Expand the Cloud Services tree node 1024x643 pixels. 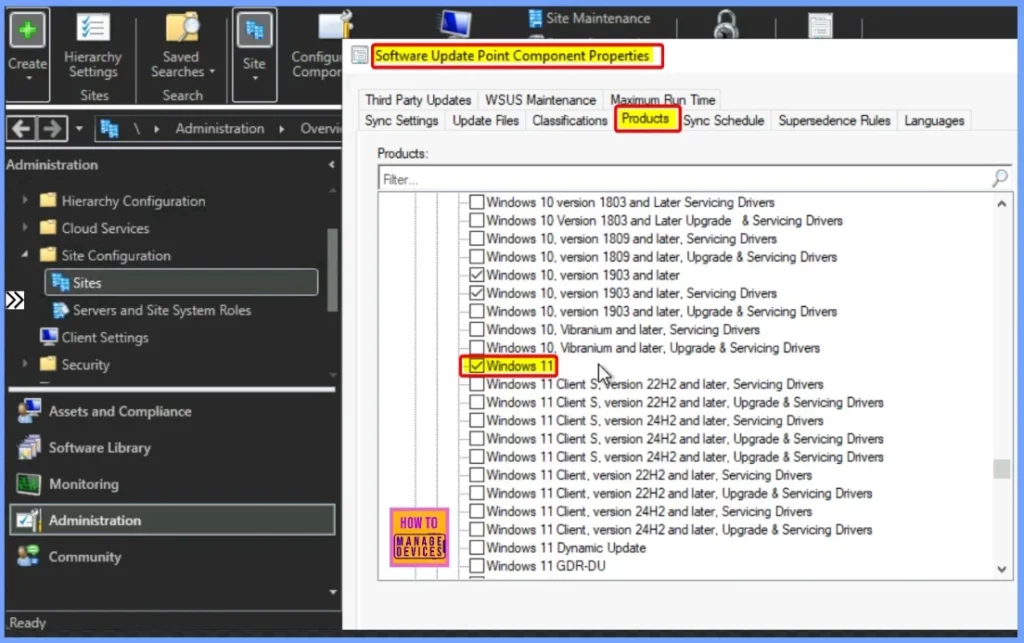pyautogui.click(x=25, y=228)
